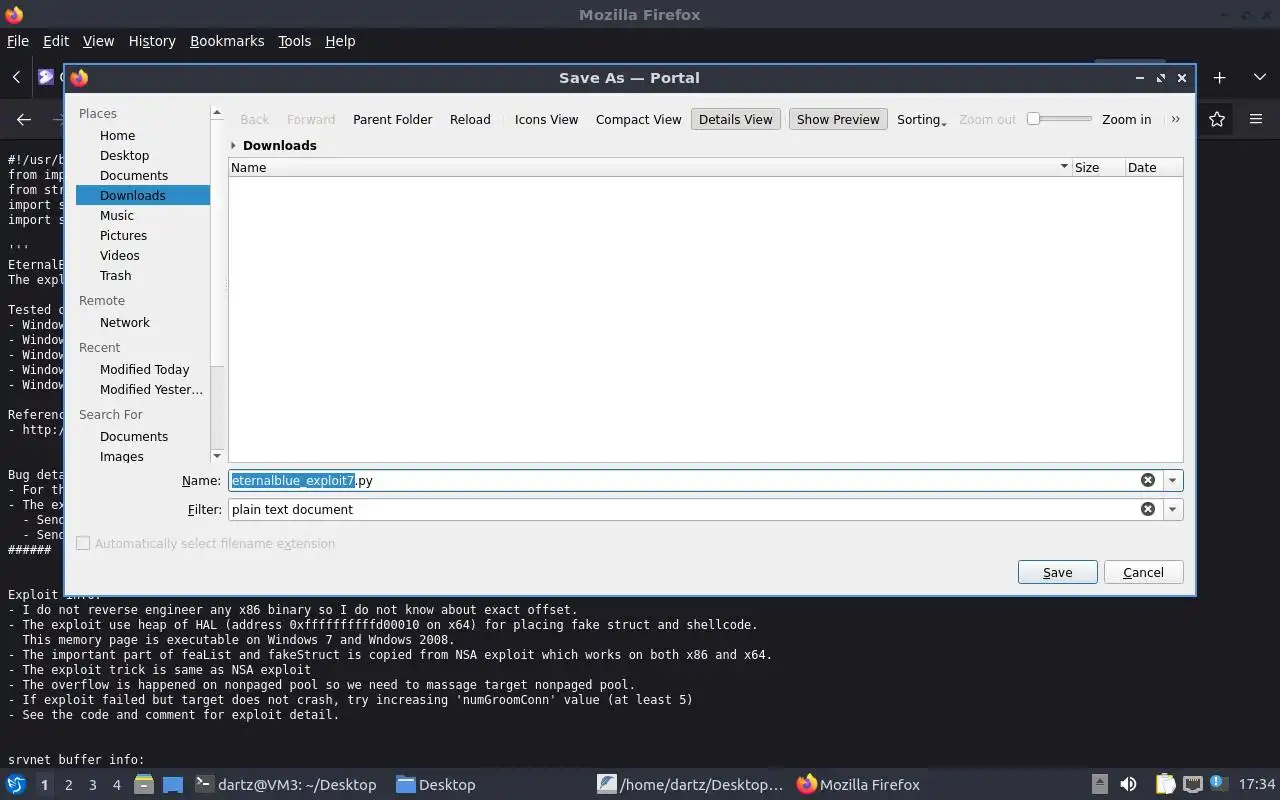Toggle the Show Preview button
This screenshot has width=1280, height=800.
pyautogui.click(x=838, y=119)
